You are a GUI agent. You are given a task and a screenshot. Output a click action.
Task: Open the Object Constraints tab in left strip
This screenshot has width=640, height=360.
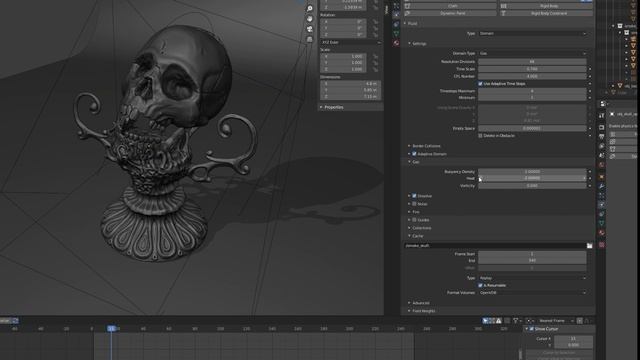pyautogui.click(x=396, y=24)
